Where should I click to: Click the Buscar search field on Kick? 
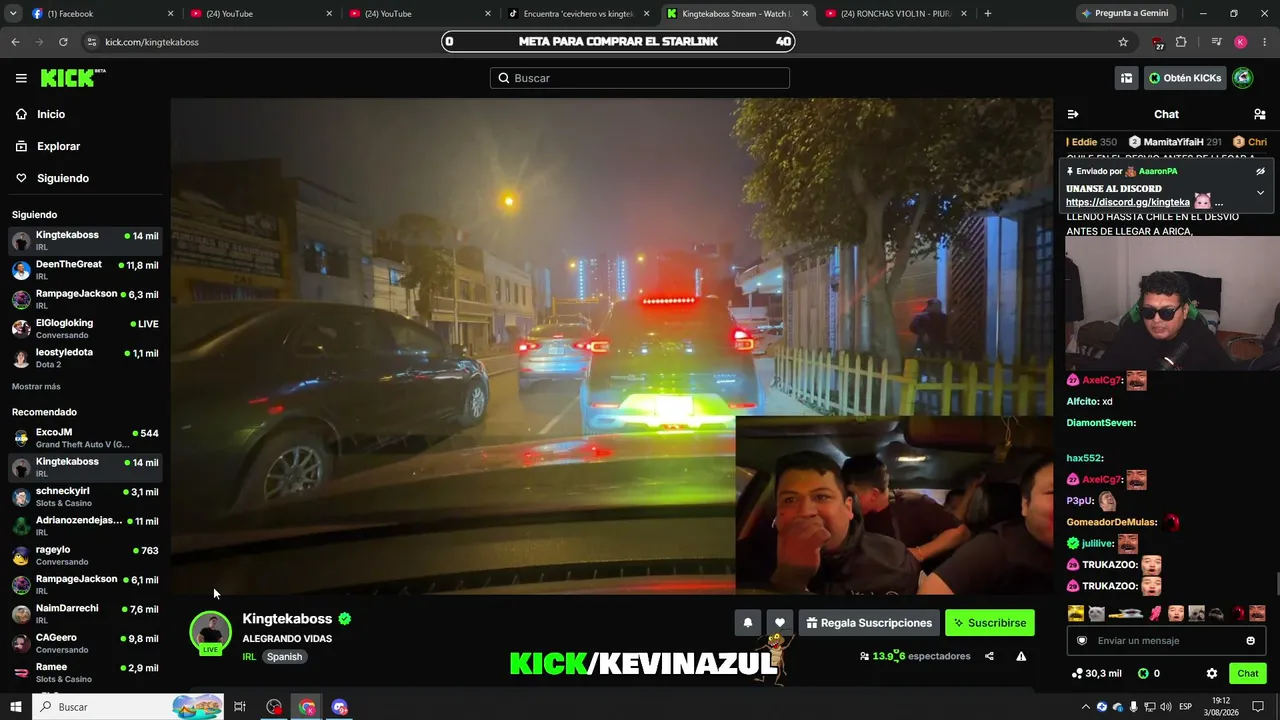[x=640, y=78]
